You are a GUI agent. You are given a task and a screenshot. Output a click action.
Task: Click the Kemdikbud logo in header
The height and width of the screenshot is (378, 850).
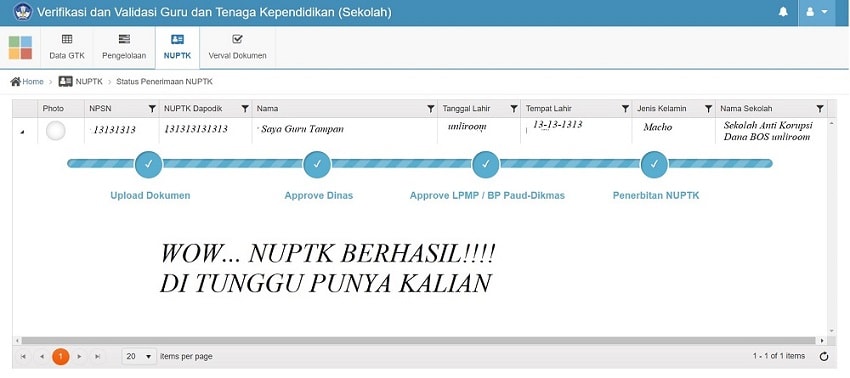[x=23, y=12]
